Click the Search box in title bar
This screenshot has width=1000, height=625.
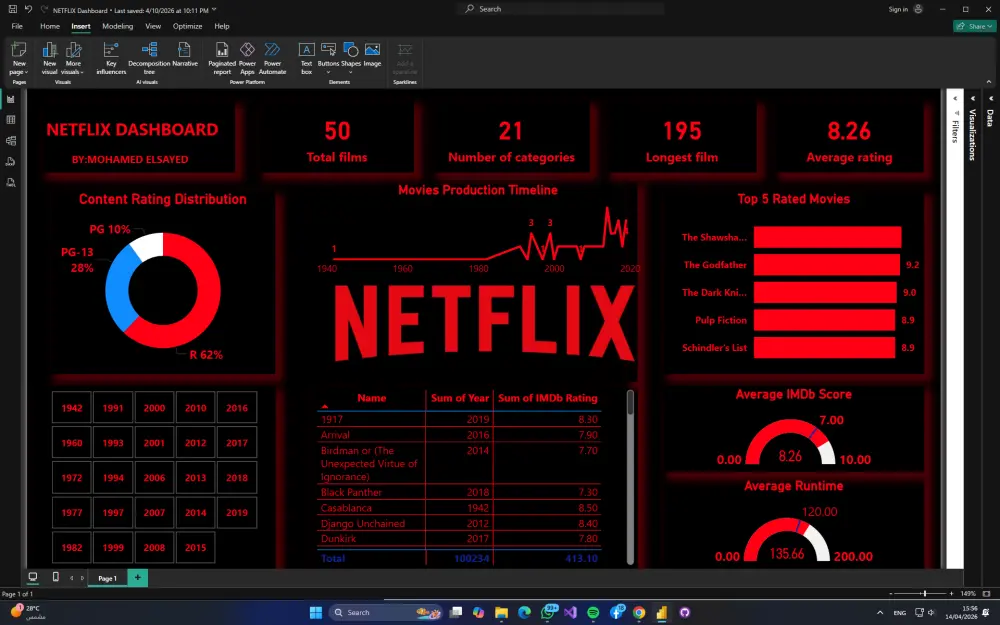pos(561,9)
